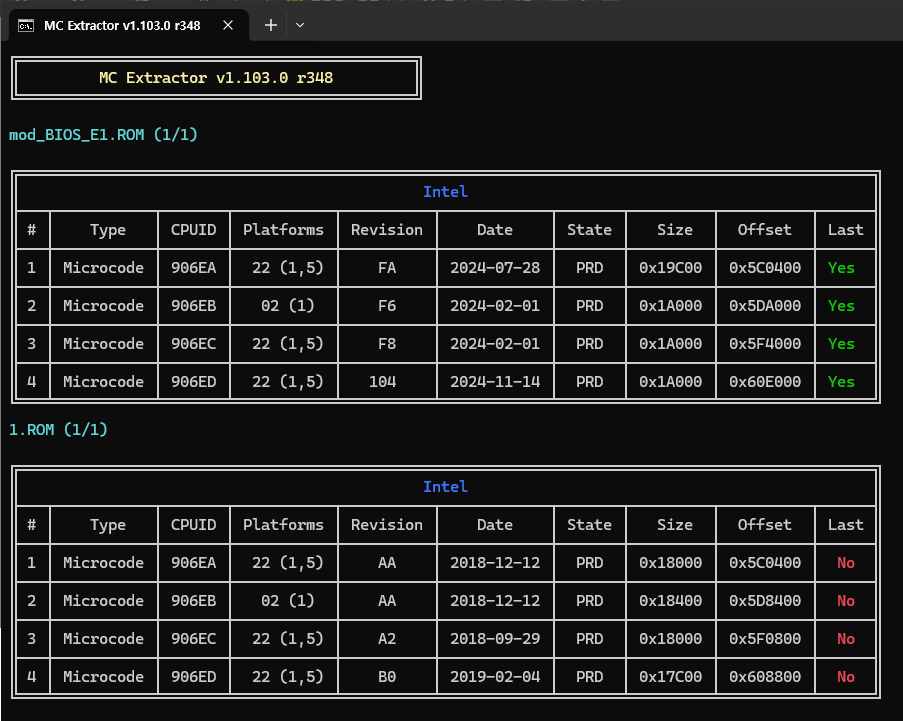Click Revision header in 1.ROM table
The image size is (903, 721).
click(387, 525)
